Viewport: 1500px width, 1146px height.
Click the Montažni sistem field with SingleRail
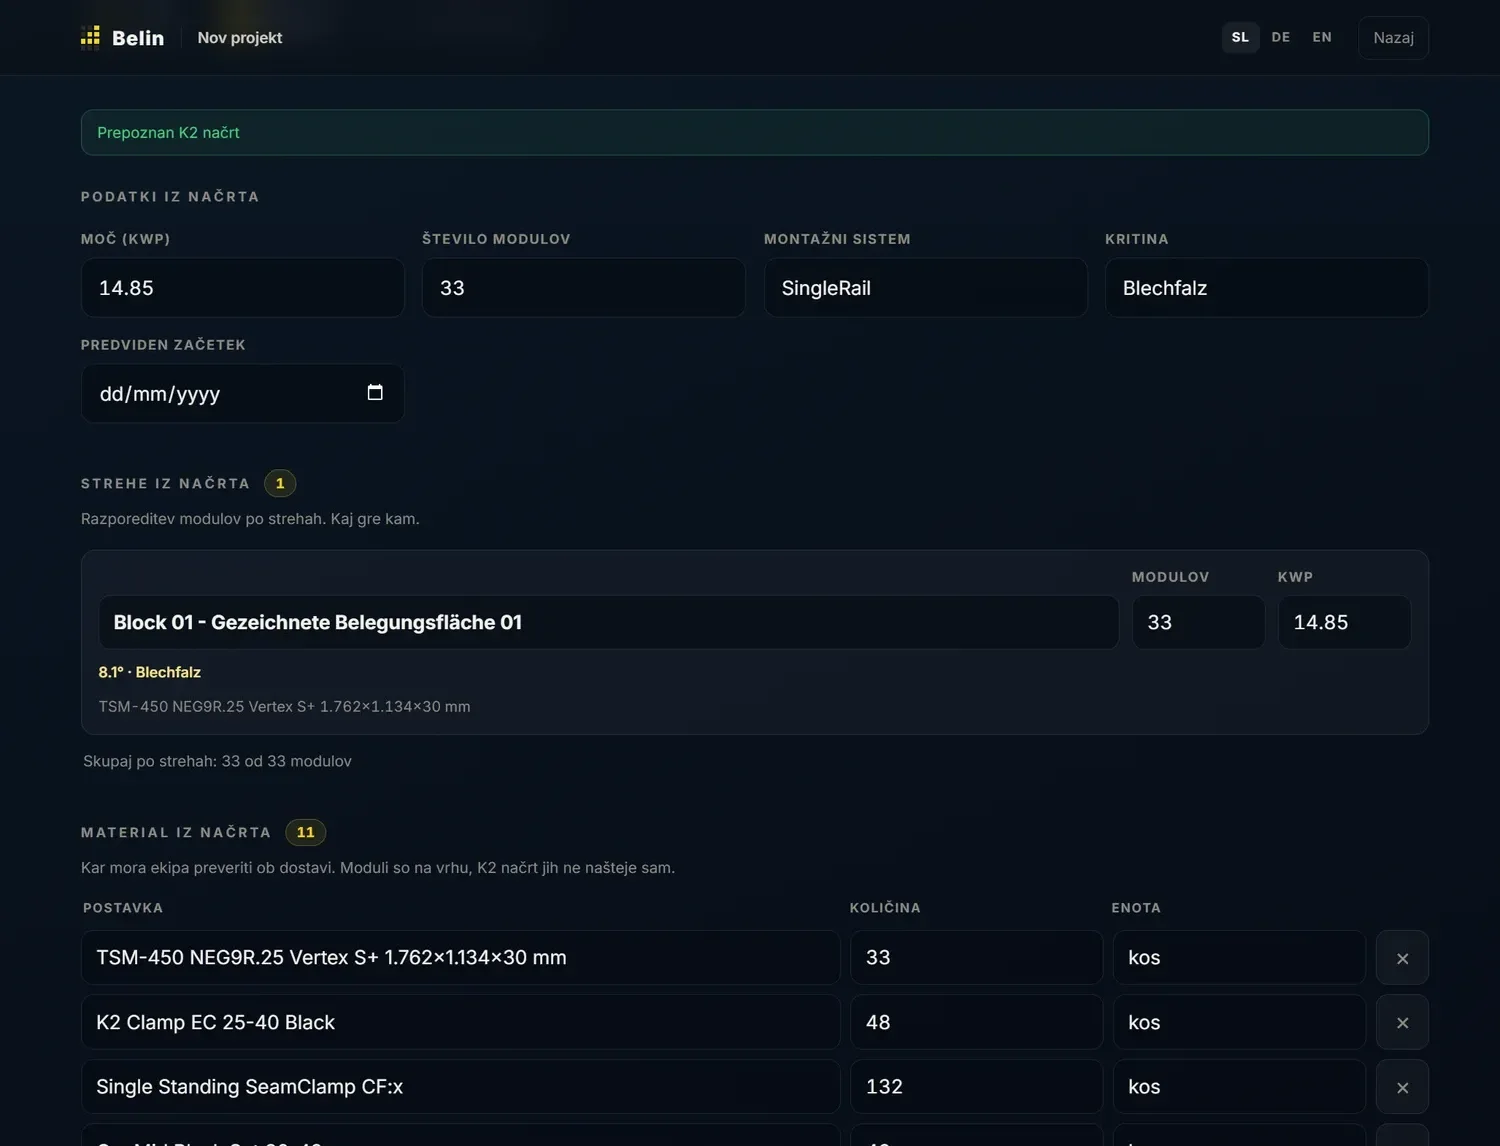926,288
